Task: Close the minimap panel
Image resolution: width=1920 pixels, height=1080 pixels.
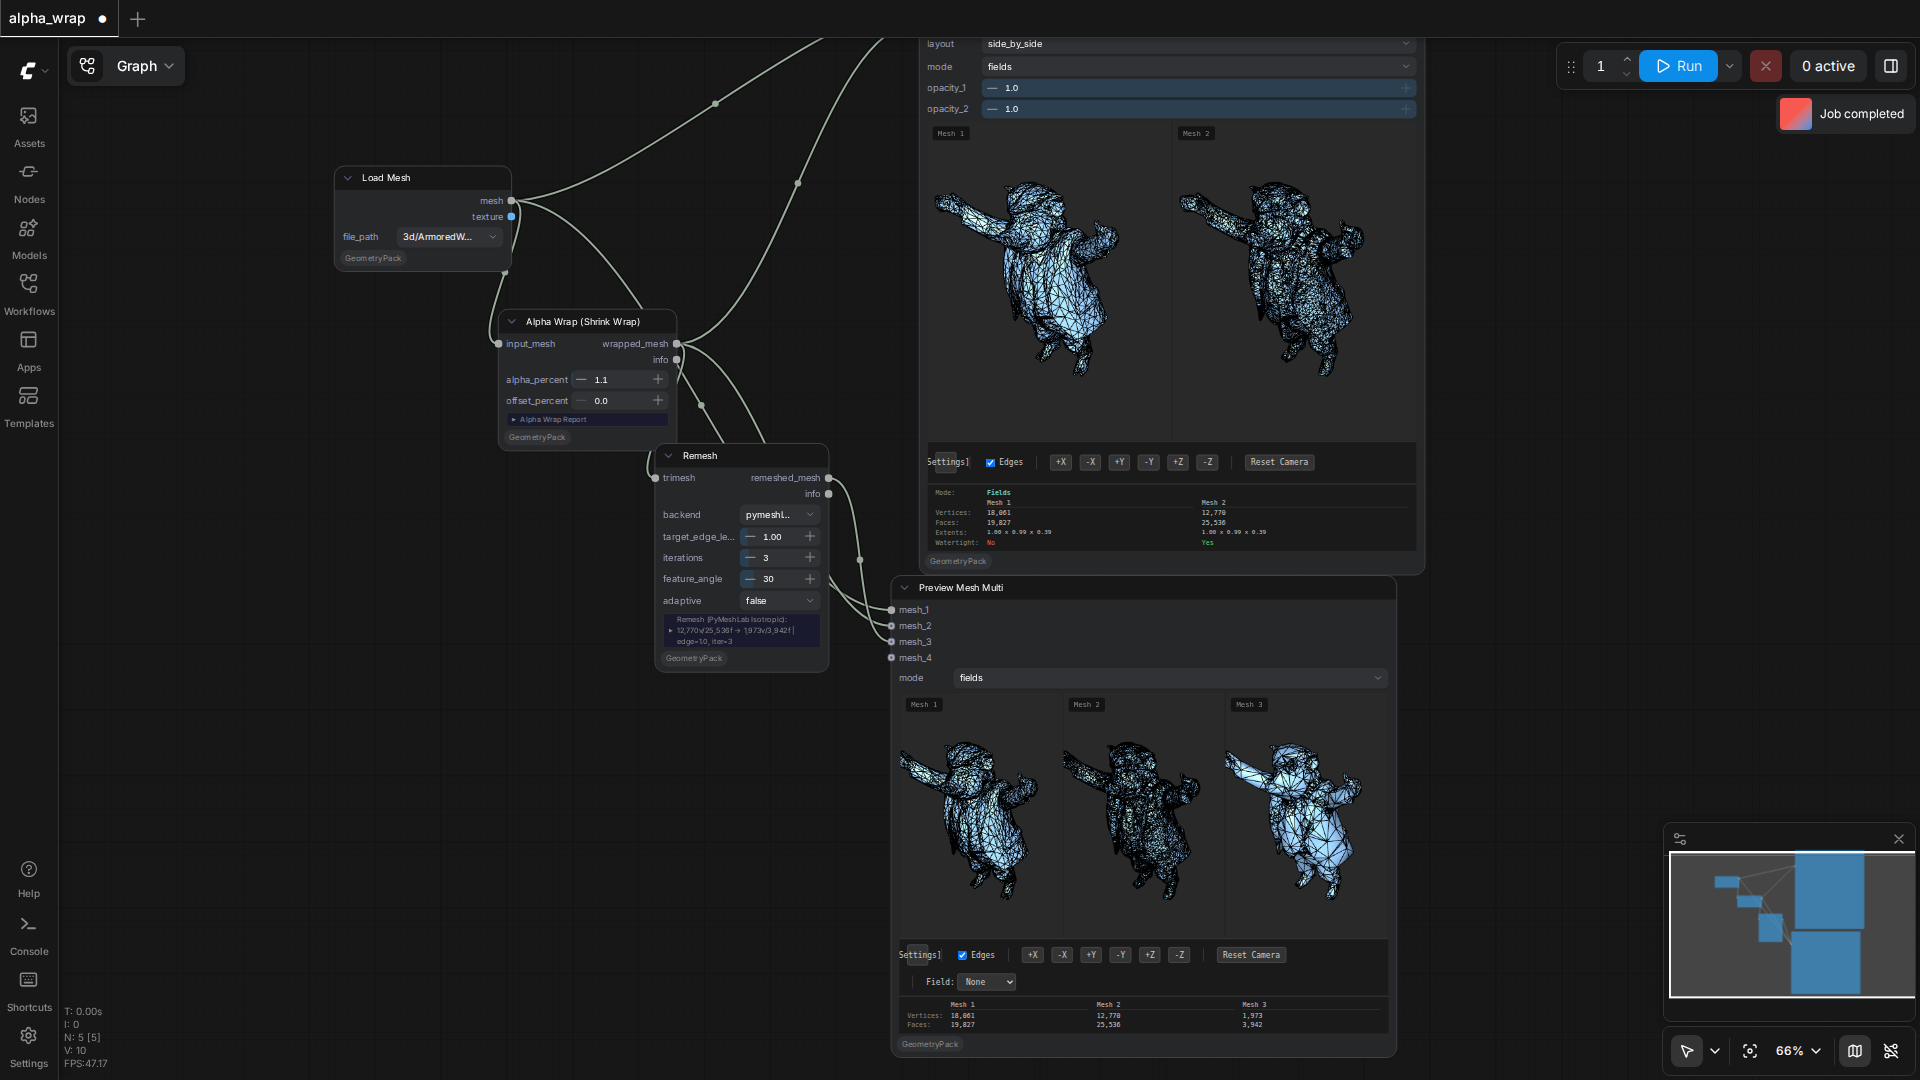Action: pos(1899,839)
